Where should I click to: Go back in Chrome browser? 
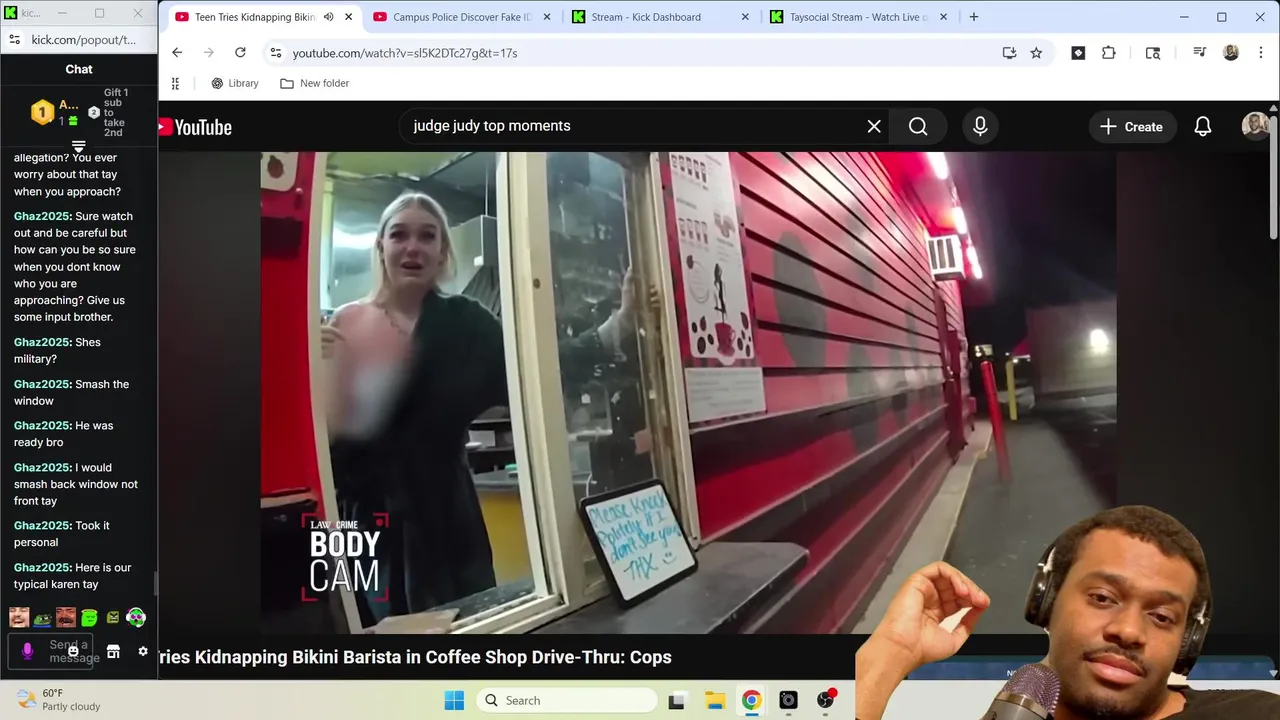tap(177, 53)
